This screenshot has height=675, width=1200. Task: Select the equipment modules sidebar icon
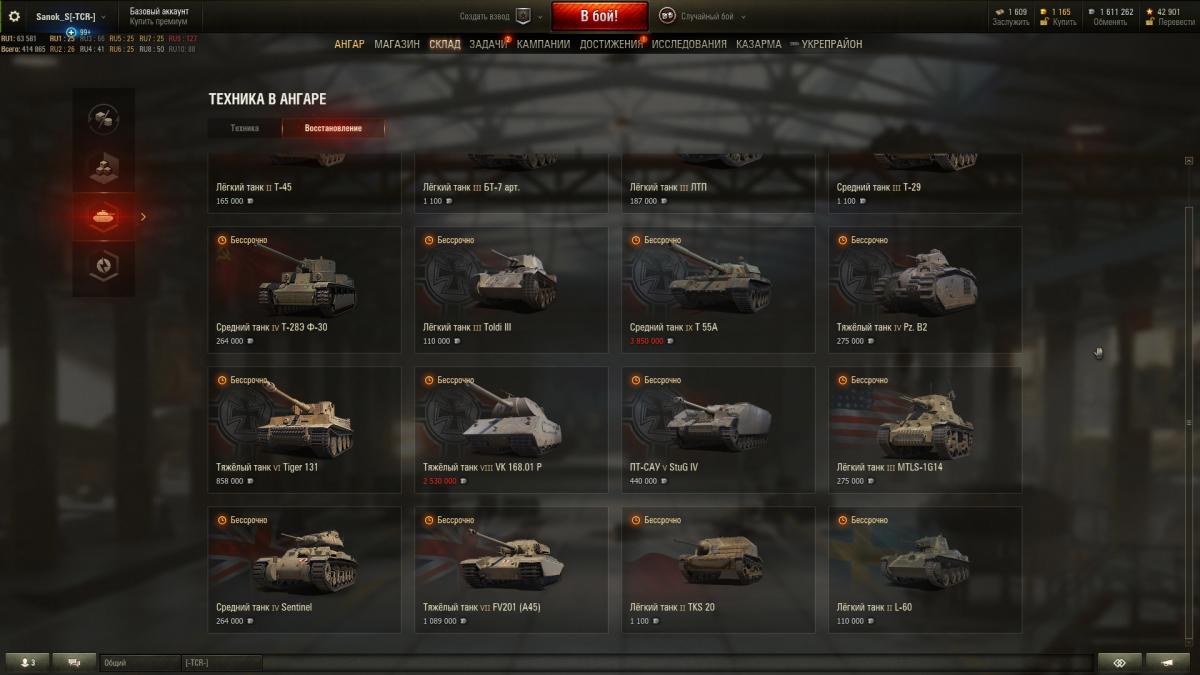pyautogui.click(x=104, y=167)
